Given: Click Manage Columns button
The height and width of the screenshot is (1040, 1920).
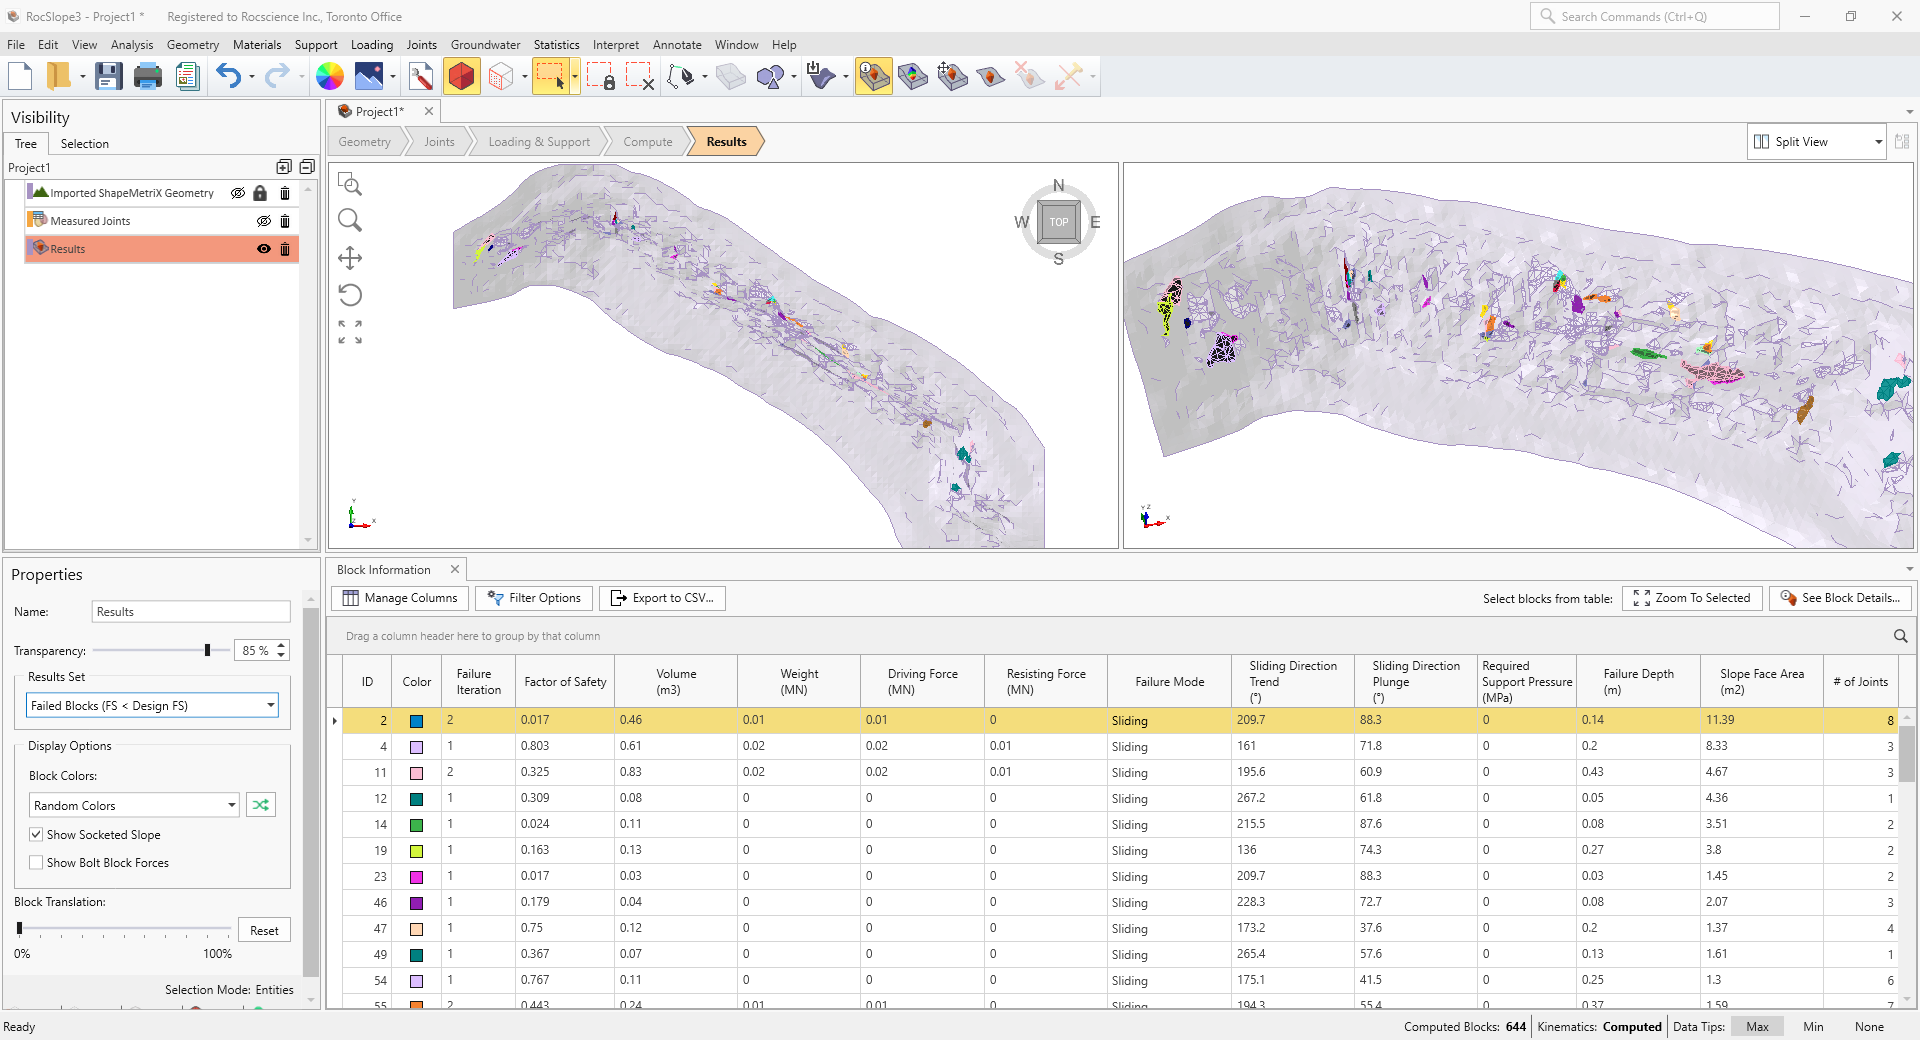Looking at the screenshot, I should (400, 598).
